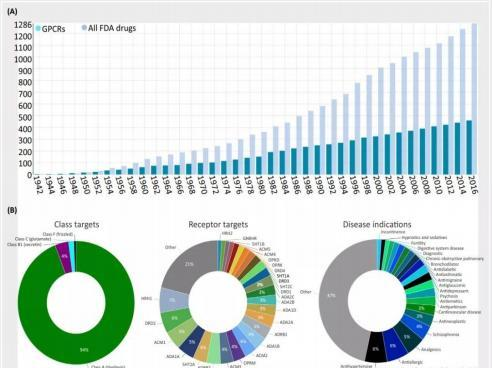Click the DRD2 label beside Receptor targets

pyautogui.click(x=150, y=323)
